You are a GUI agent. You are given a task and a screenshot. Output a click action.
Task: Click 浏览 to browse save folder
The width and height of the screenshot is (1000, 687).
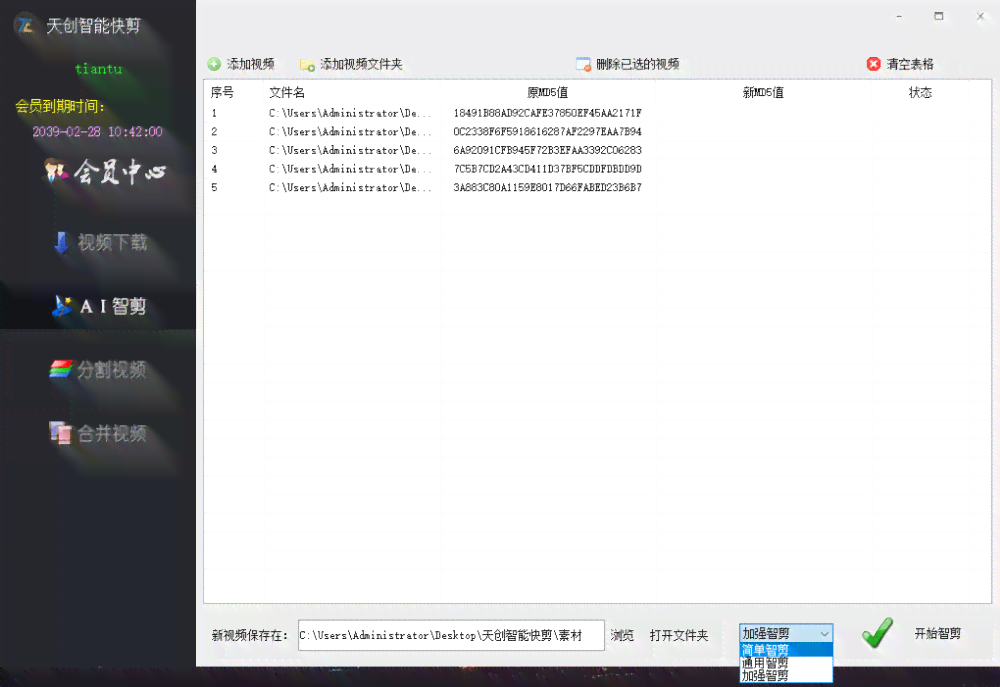[x=622, y=635]
